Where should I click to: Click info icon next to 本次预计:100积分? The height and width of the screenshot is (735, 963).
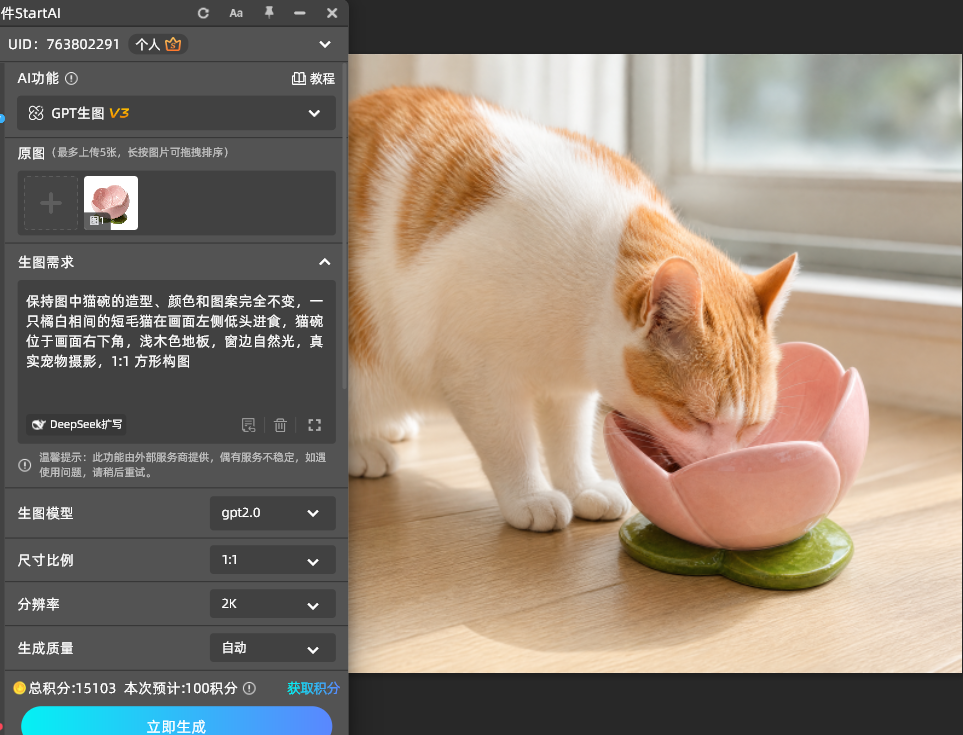pos(249,688)
